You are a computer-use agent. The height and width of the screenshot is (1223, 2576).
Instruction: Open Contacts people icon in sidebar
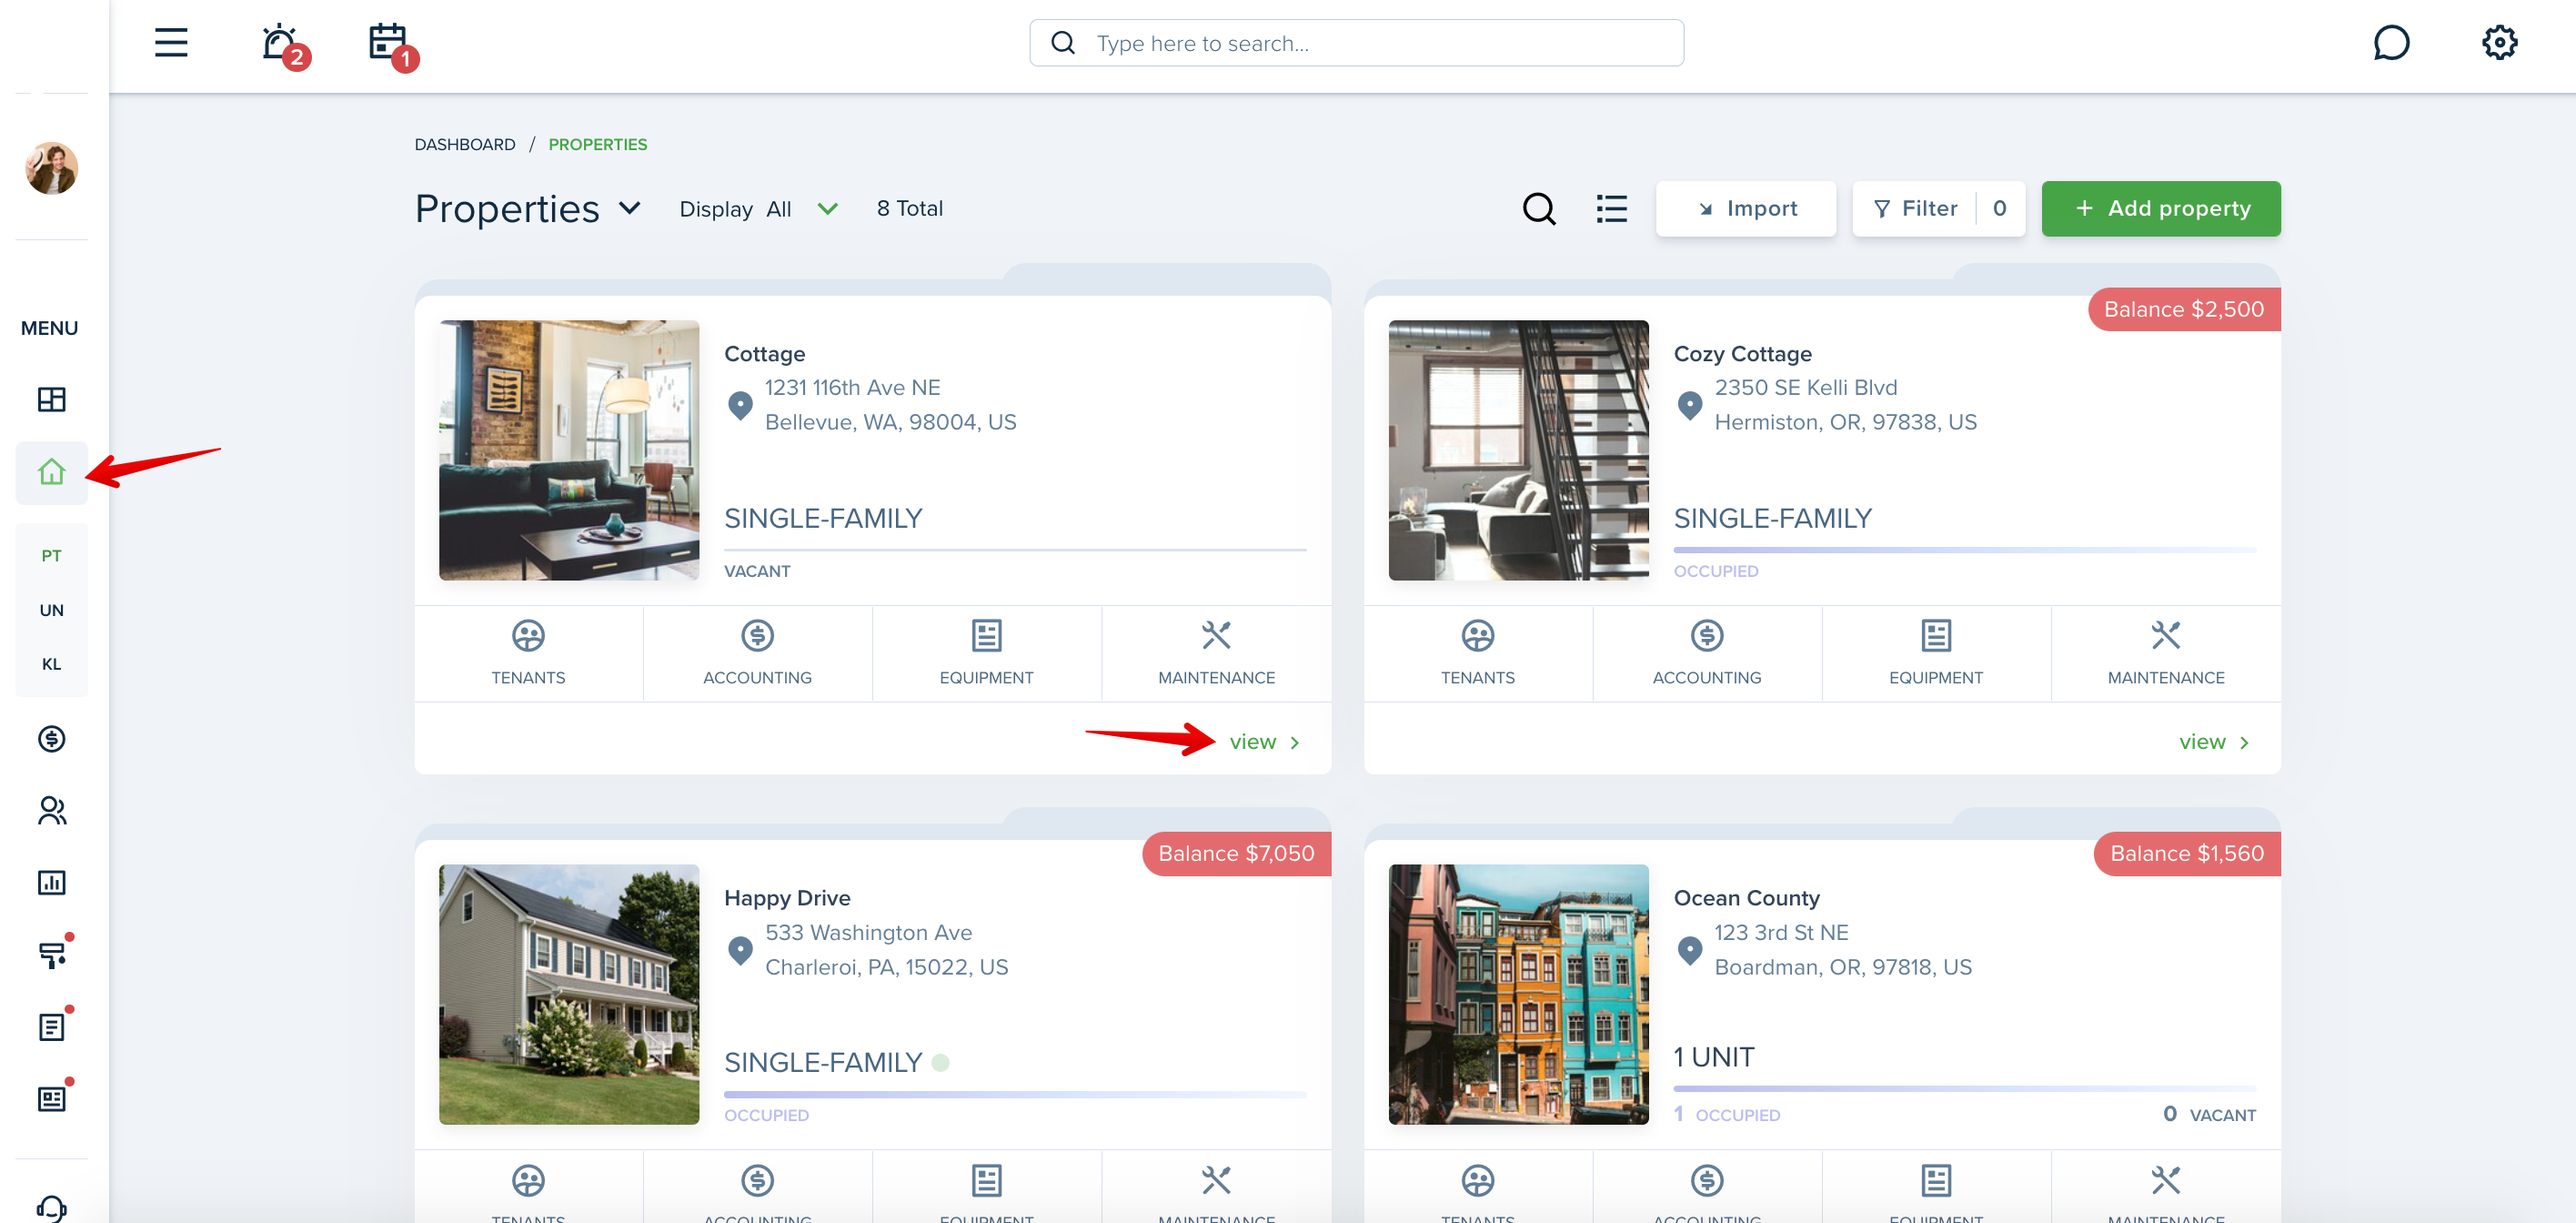pos(51,810)
